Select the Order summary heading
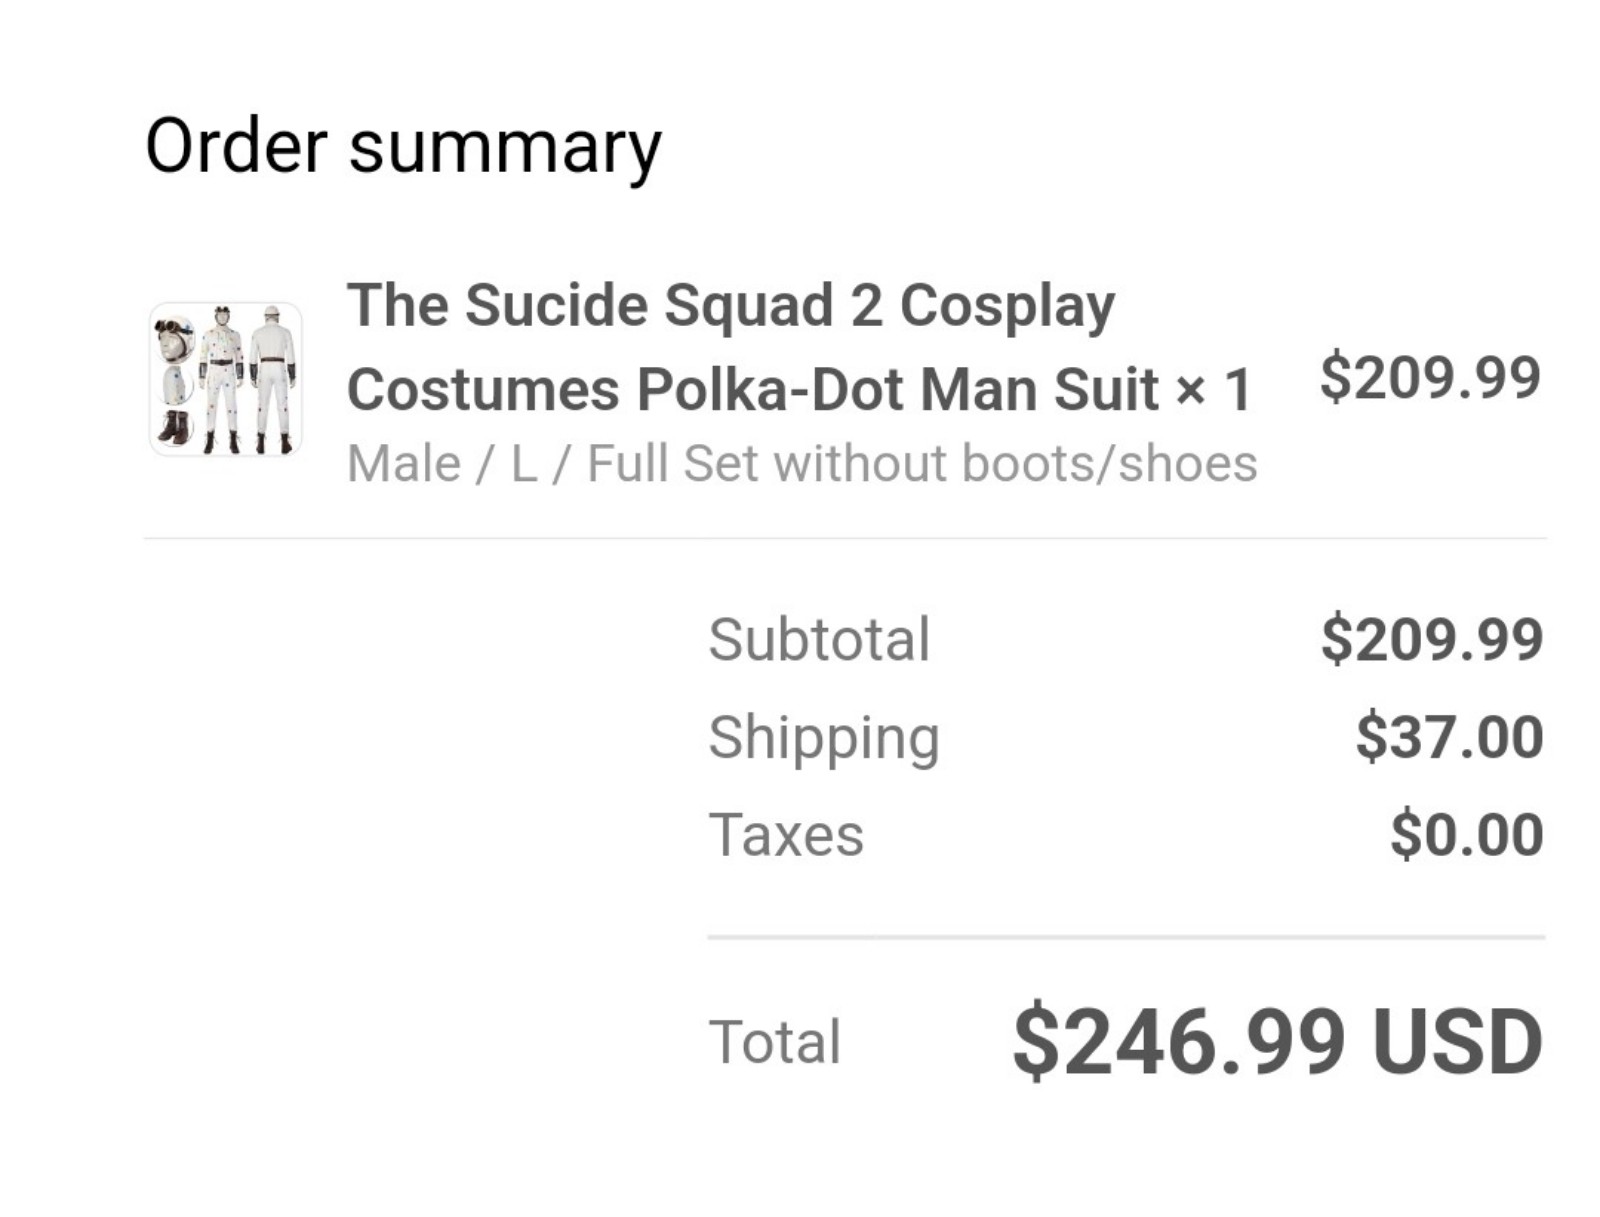Screen dimensions: 1600x1217 point(403,147)
